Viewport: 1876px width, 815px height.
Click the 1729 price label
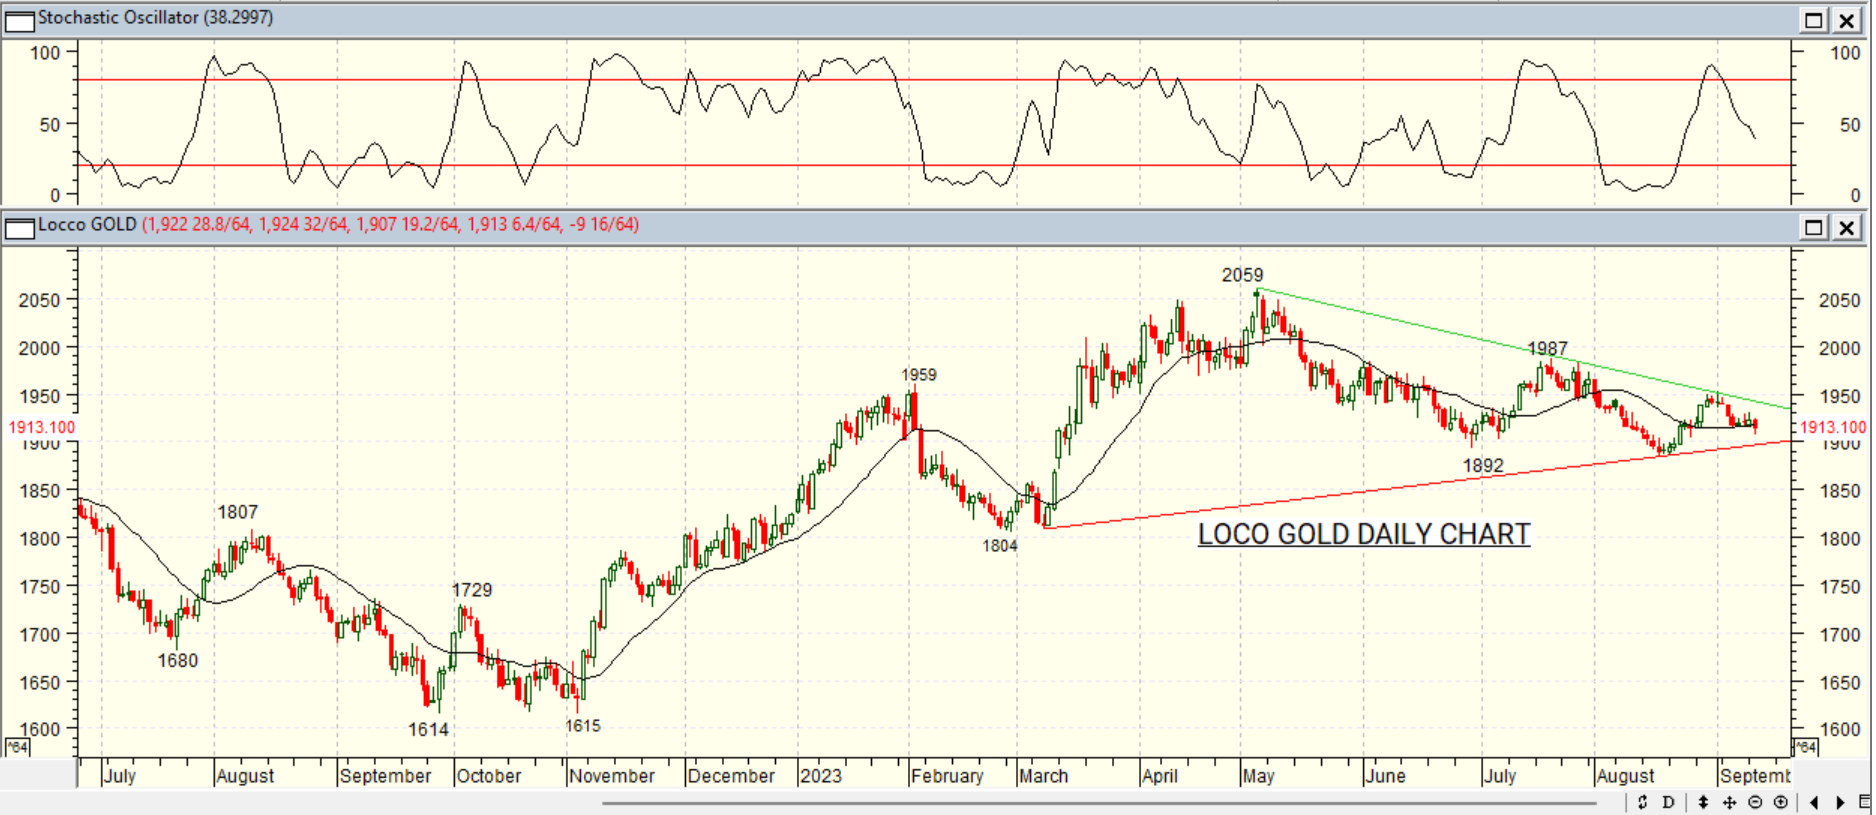[x=472, y=590]
